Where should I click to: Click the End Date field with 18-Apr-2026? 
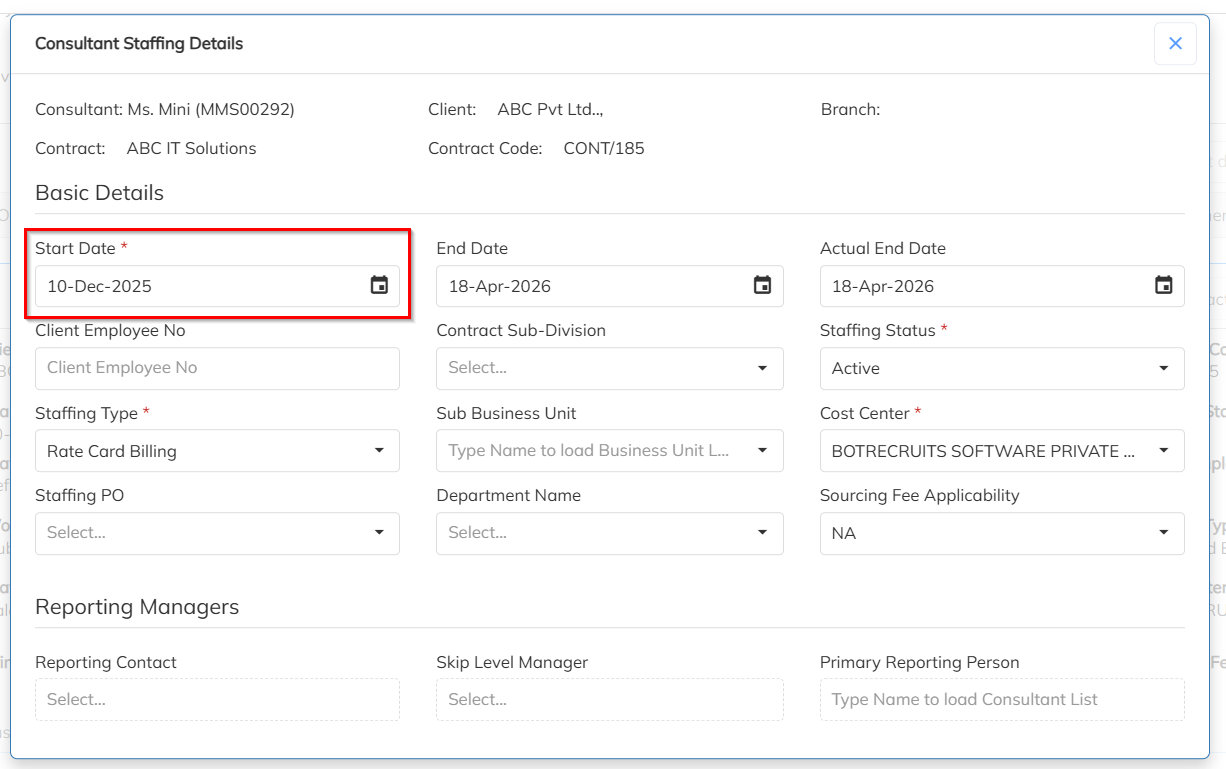tap(590, 286)
